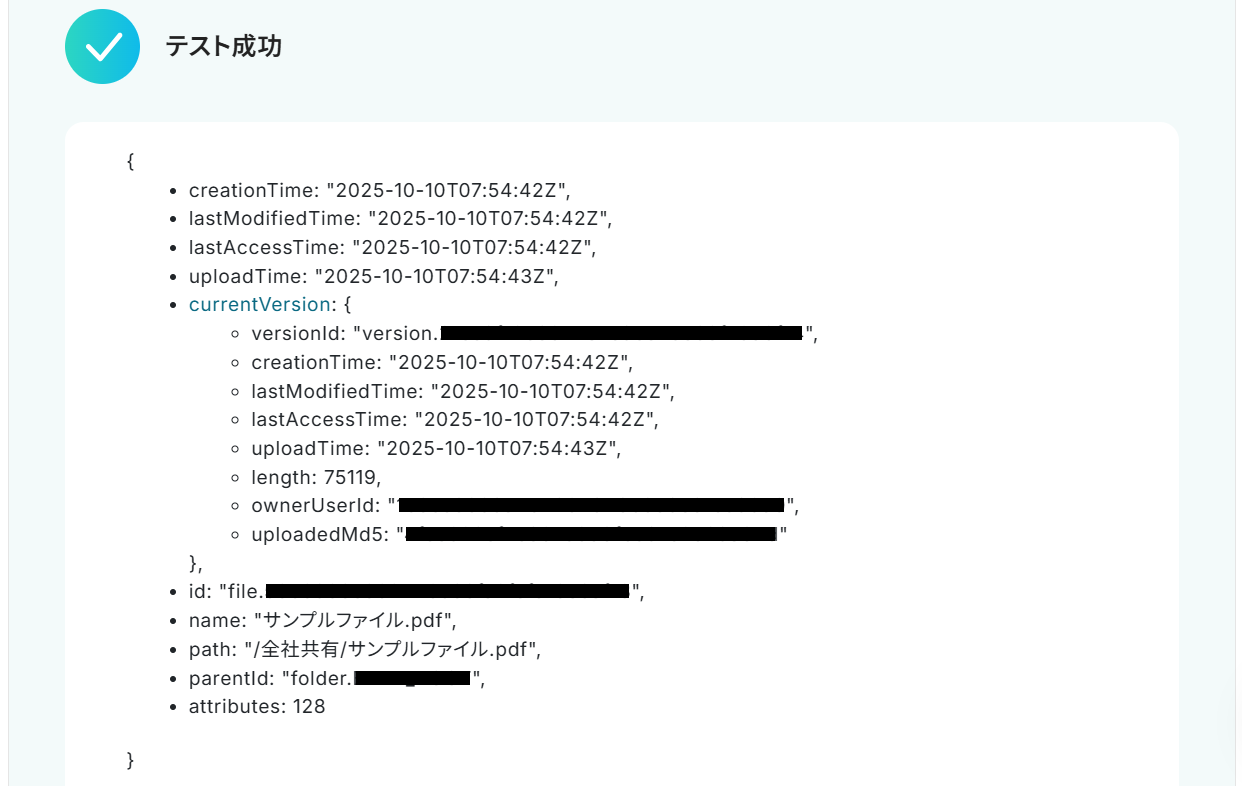Click the nested uploadTime under currentVersion
This screenshot has width=1242, height=786.
(x=436, y=448)
